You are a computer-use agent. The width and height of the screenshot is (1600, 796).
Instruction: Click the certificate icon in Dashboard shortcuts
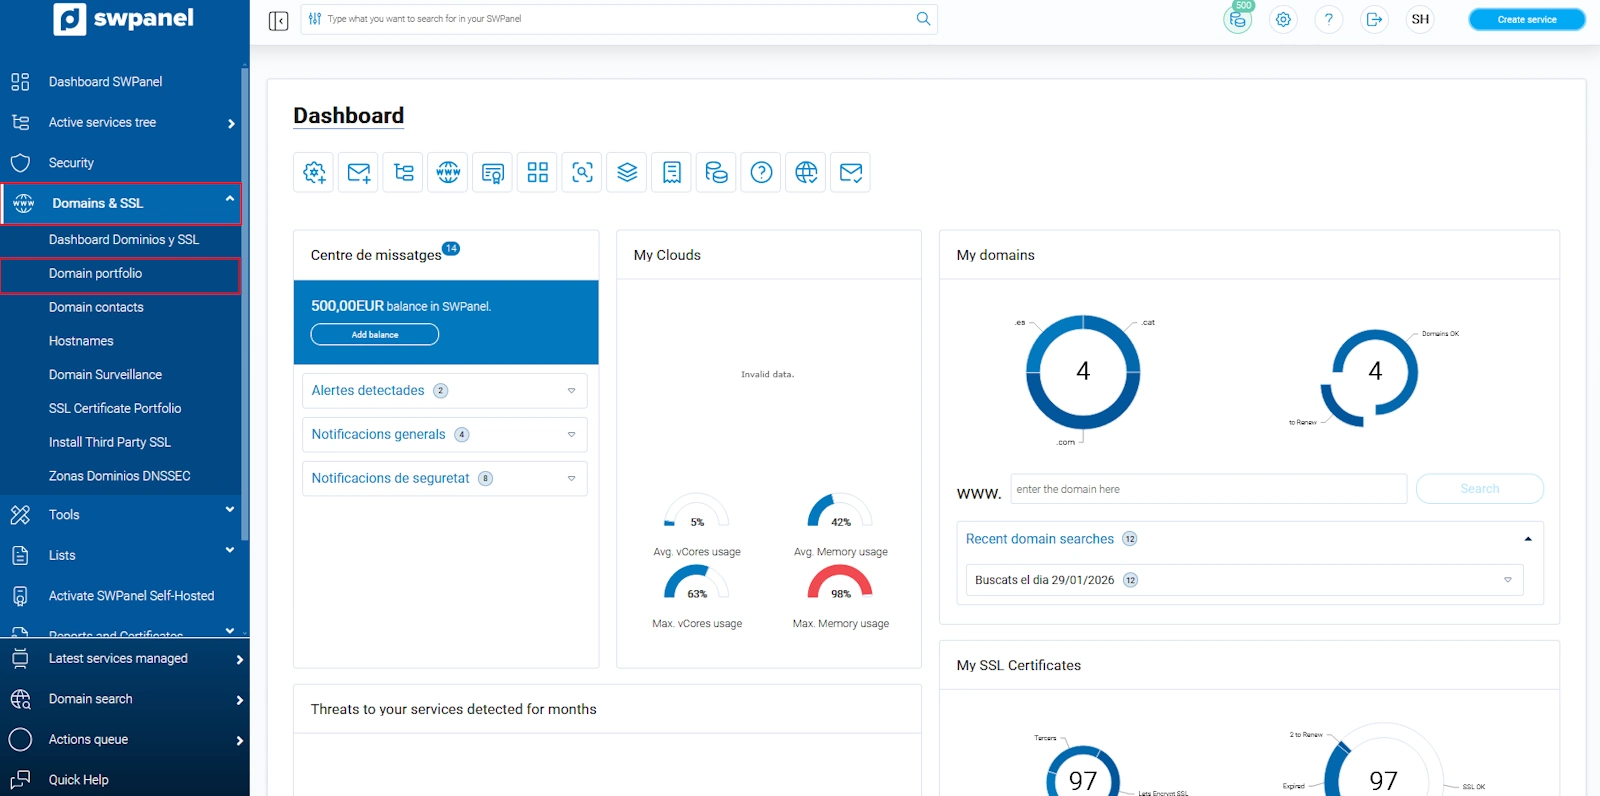click(493, 173)
